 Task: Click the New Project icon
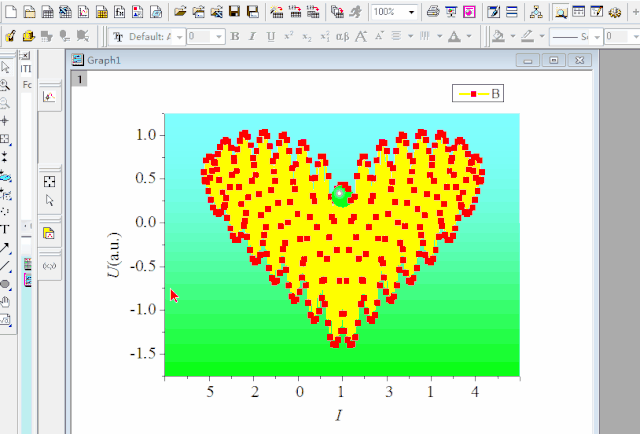point(9,12)
